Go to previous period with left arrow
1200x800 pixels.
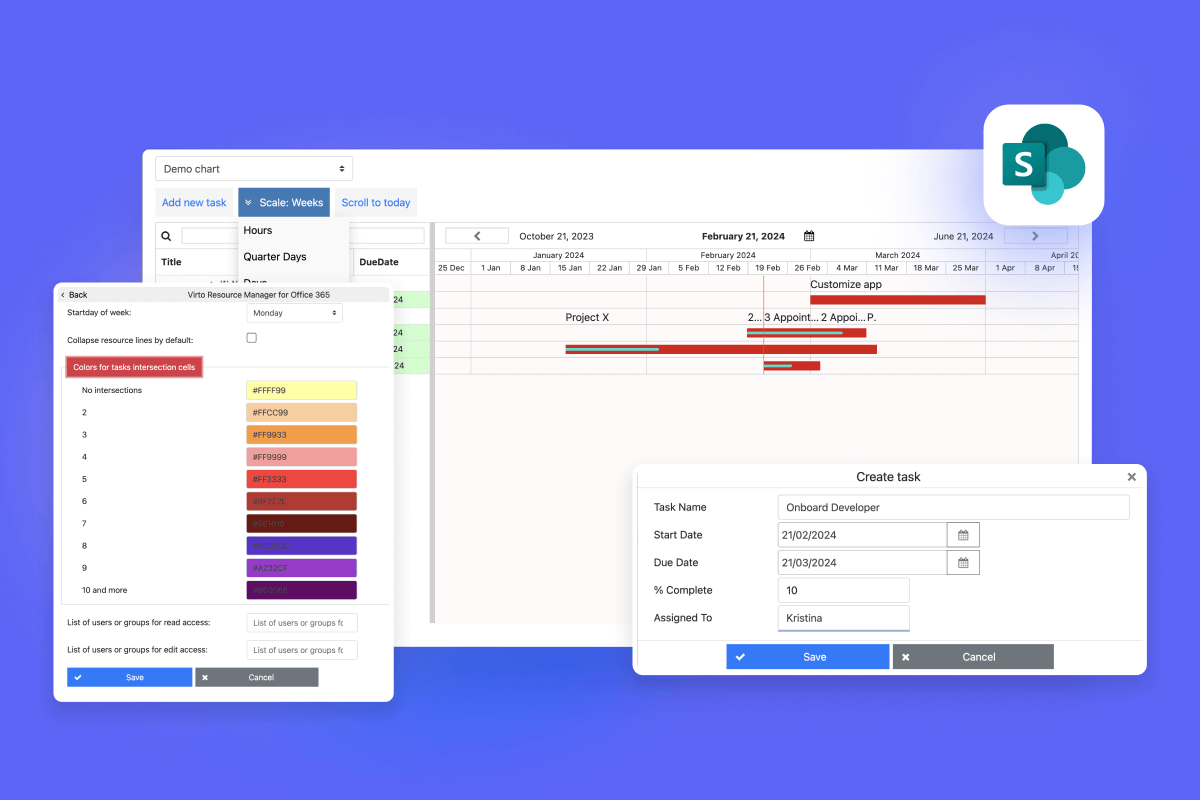pyautogui.click(x=477, y=236)
